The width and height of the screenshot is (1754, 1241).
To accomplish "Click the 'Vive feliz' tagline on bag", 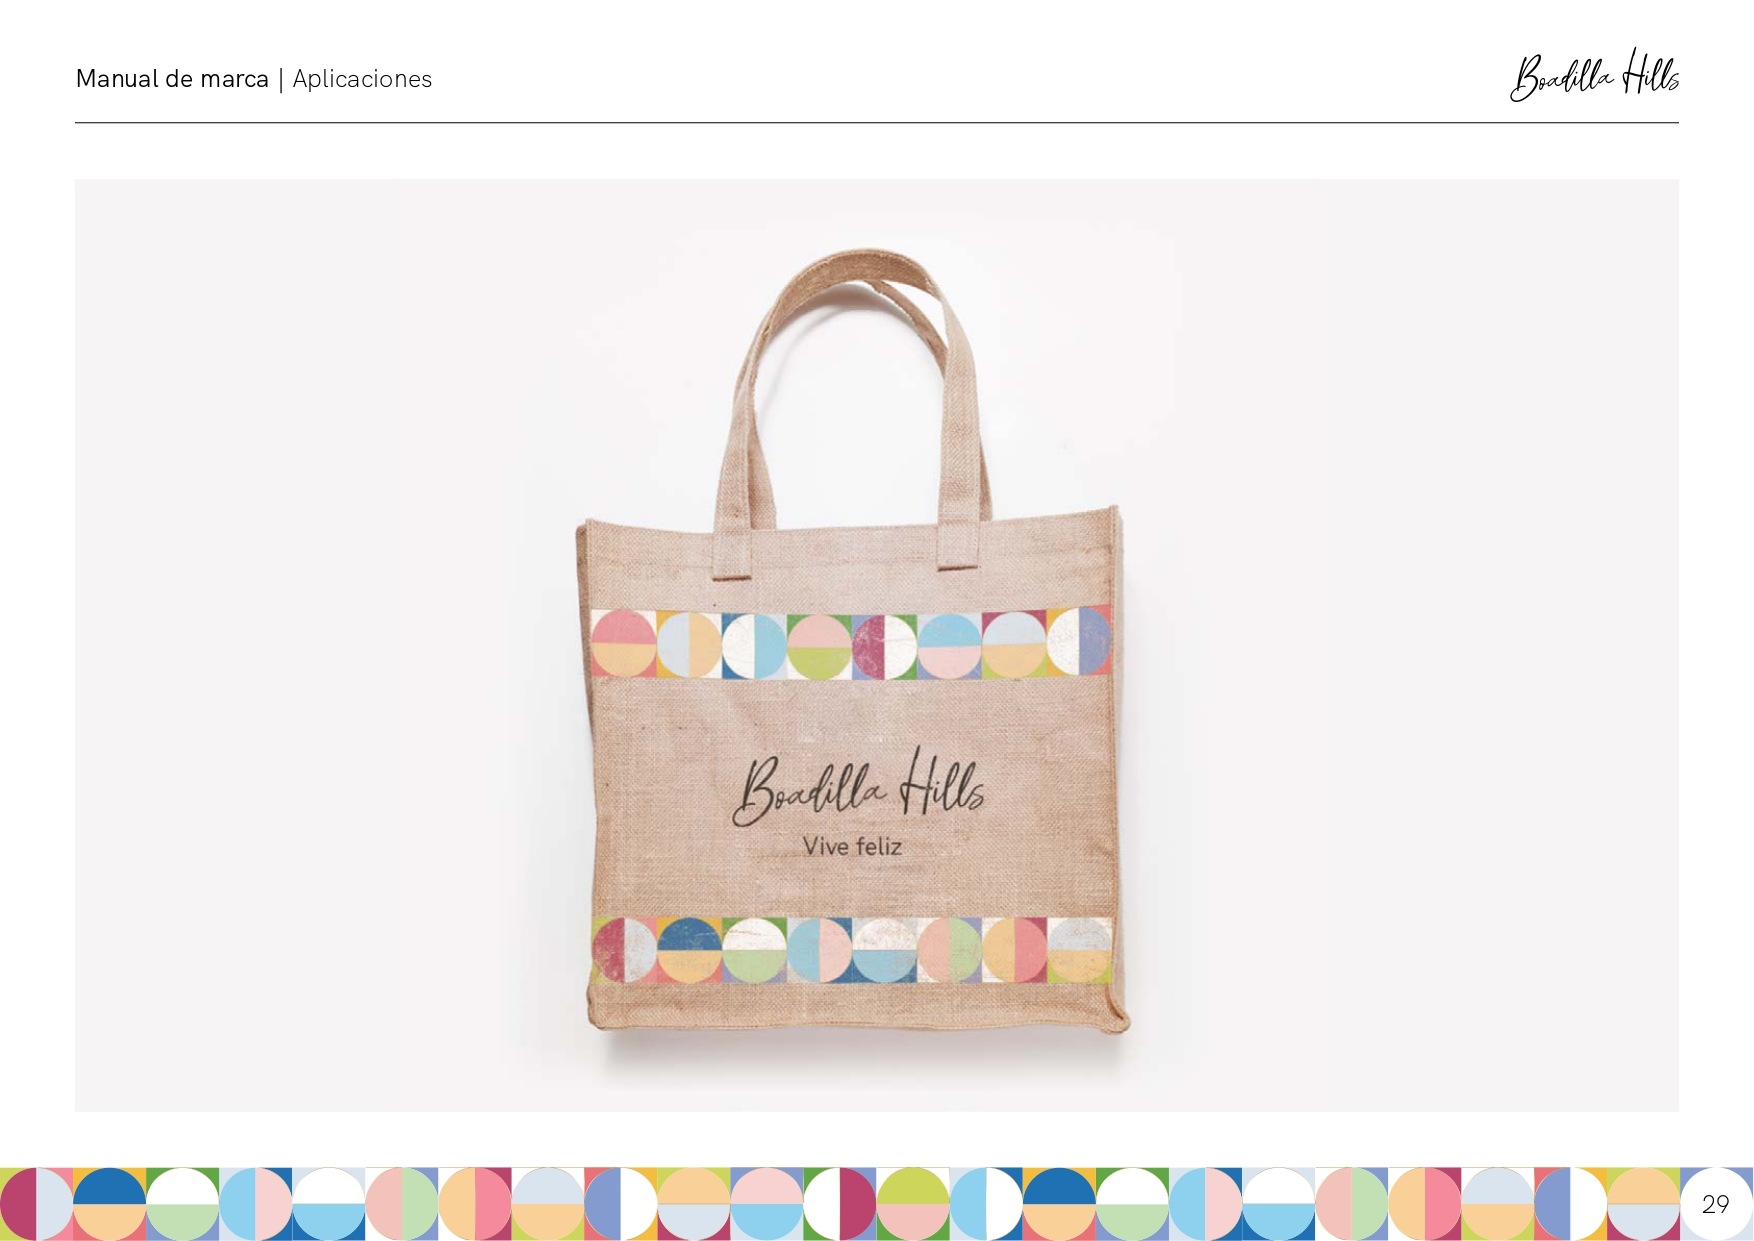I will (852, 847).
